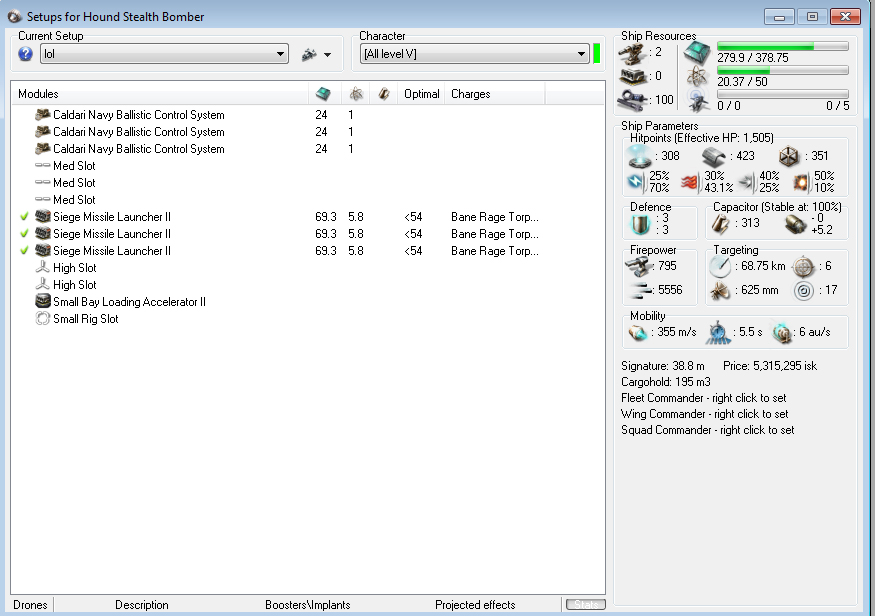
Task: Expand the arrow beside the ship icon
Action: tap(328, 55)
